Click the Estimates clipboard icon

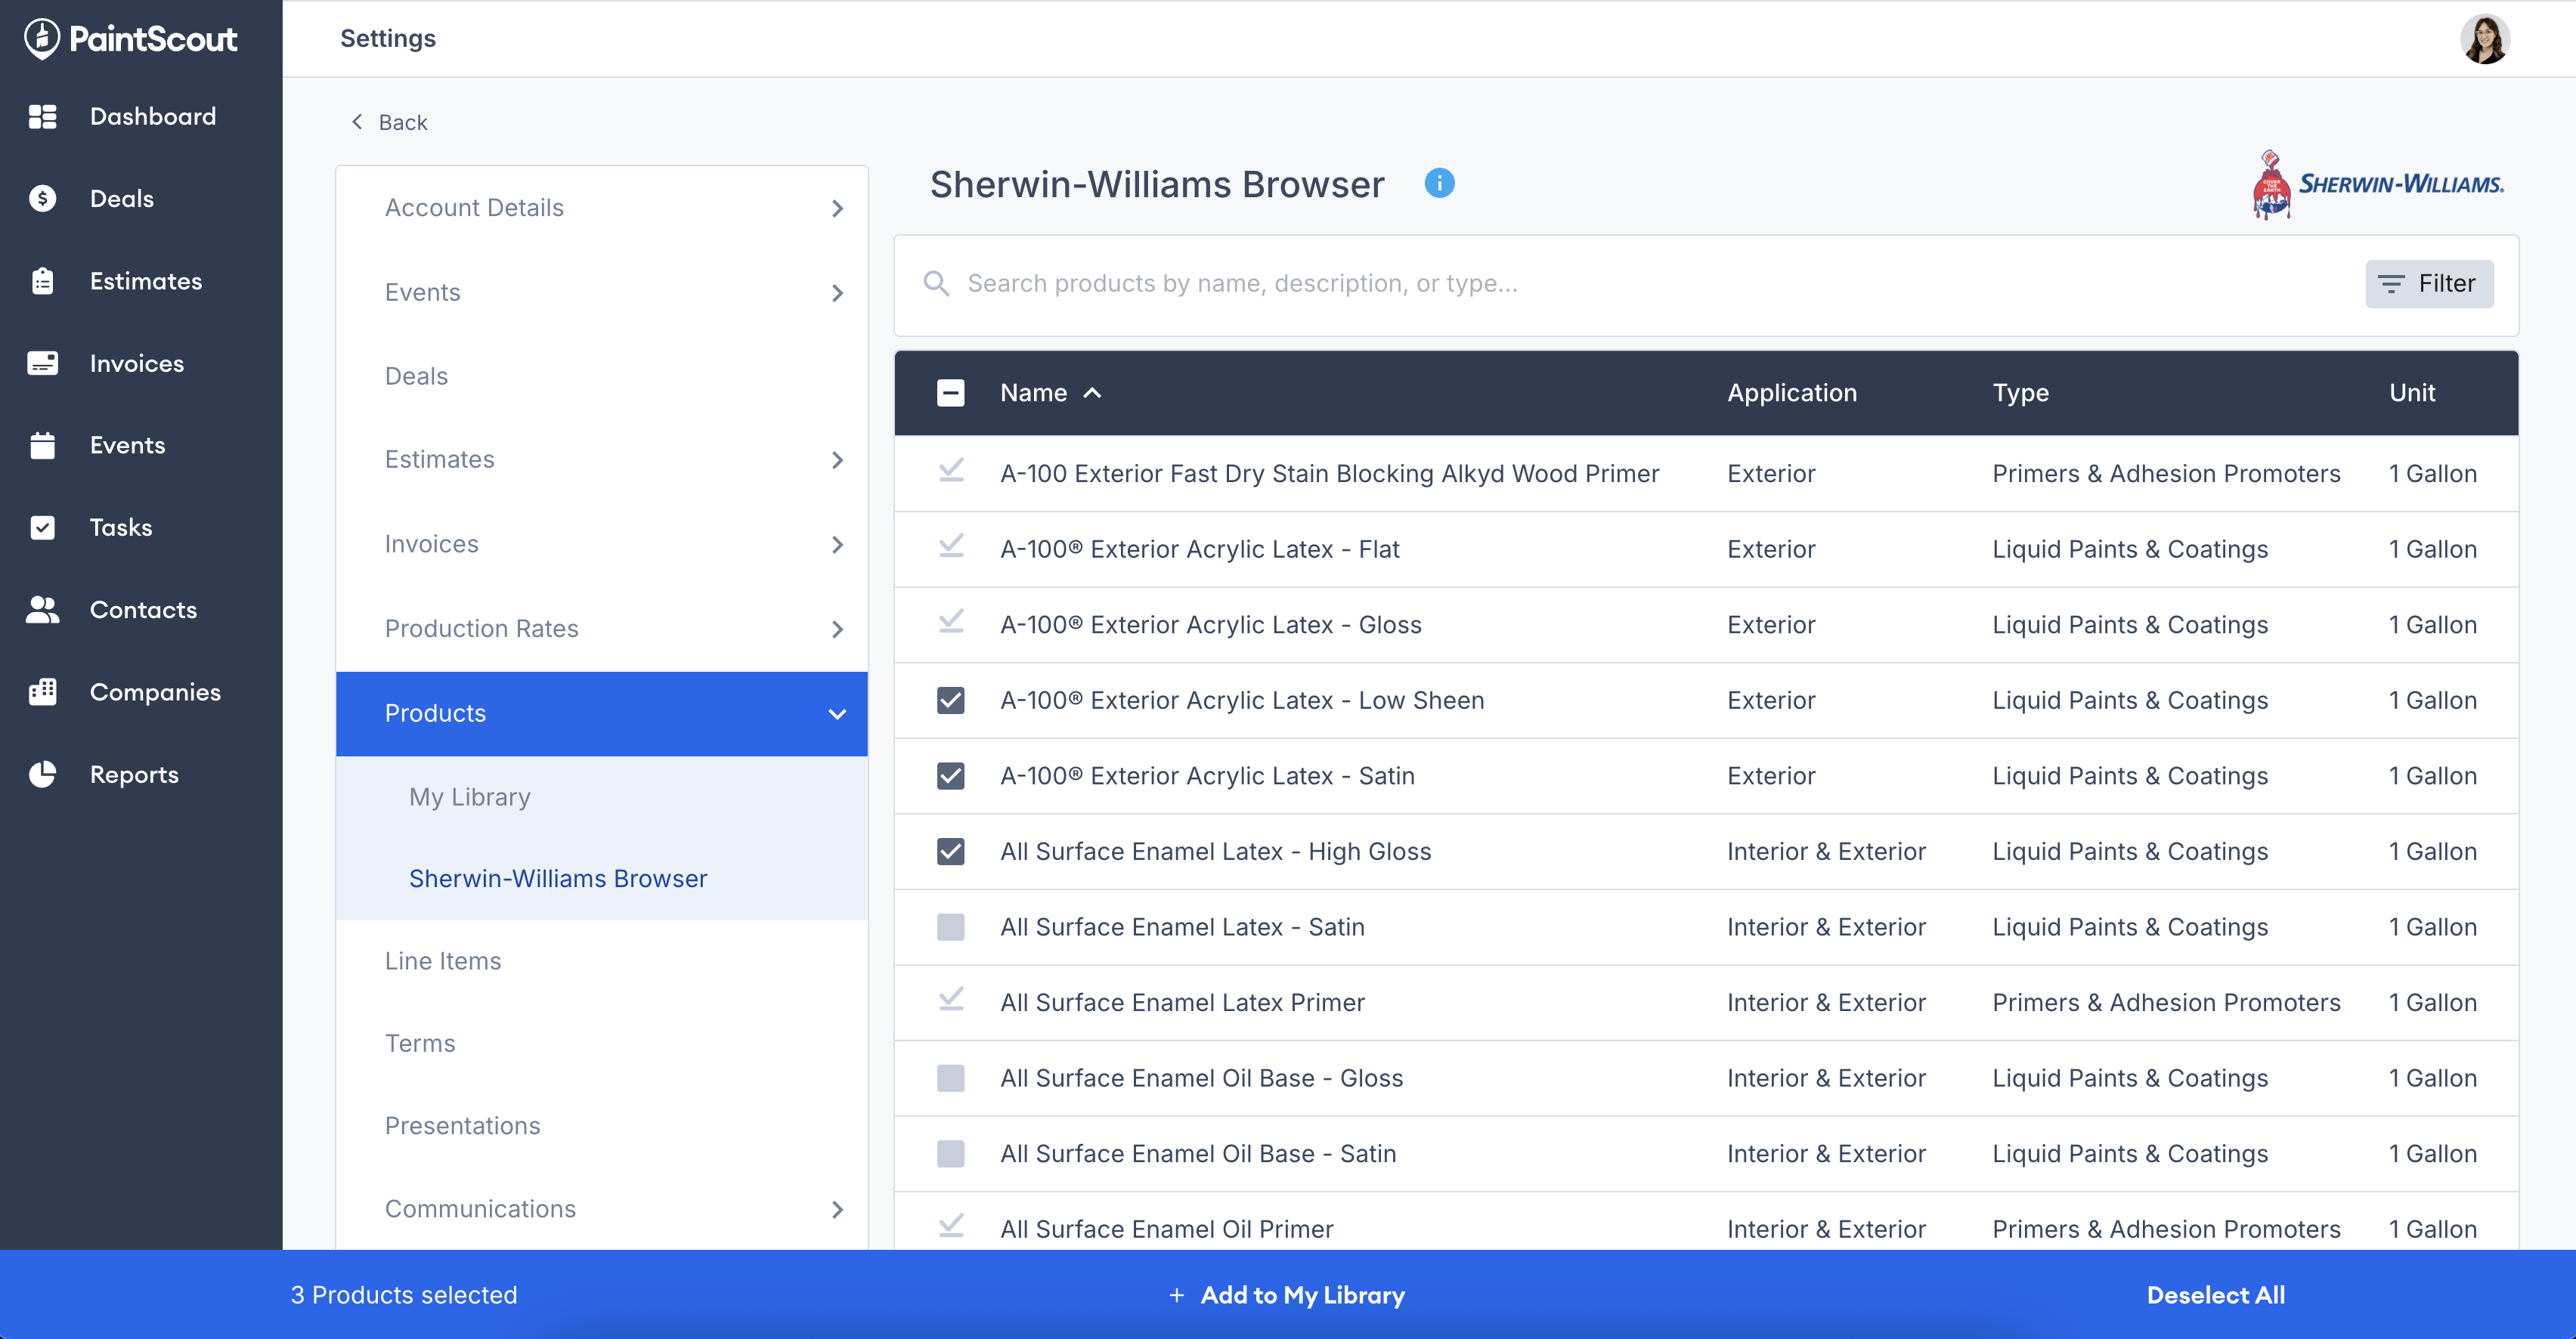click(x=43, y=281)
